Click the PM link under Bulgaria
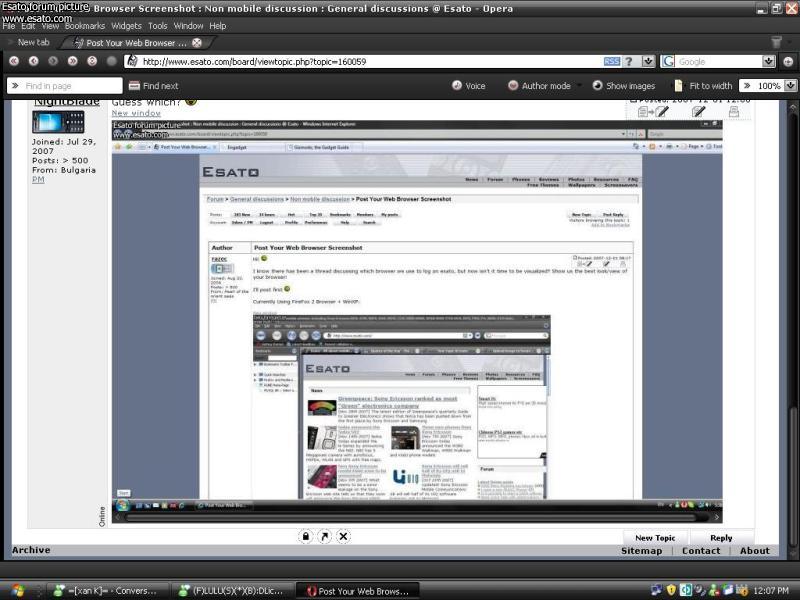Image resolution: width=800 pixels, height=600 pixels. [38, 180]
